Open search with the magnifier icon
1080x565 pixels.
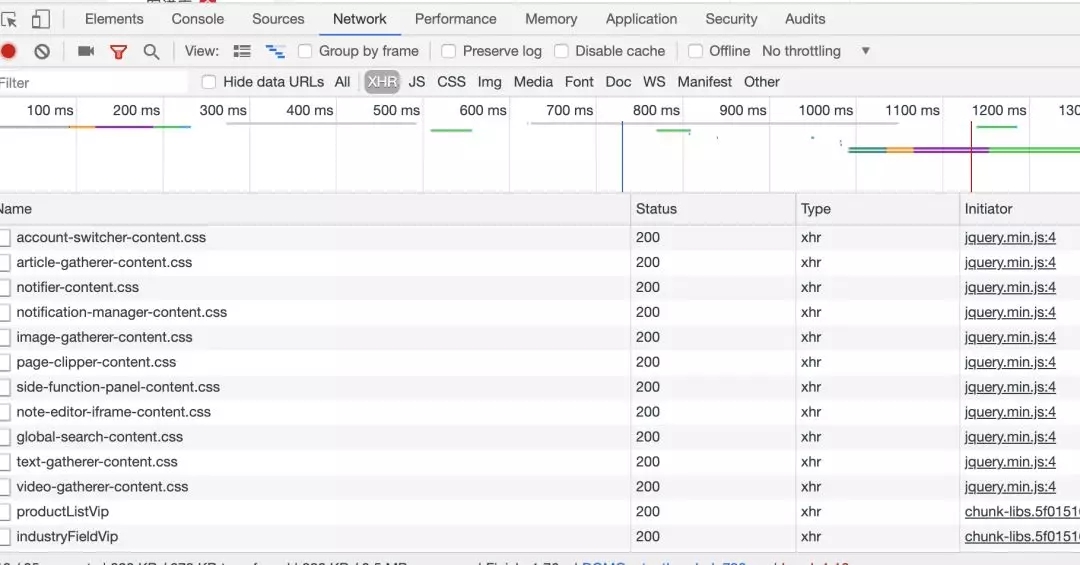[152, 52]
